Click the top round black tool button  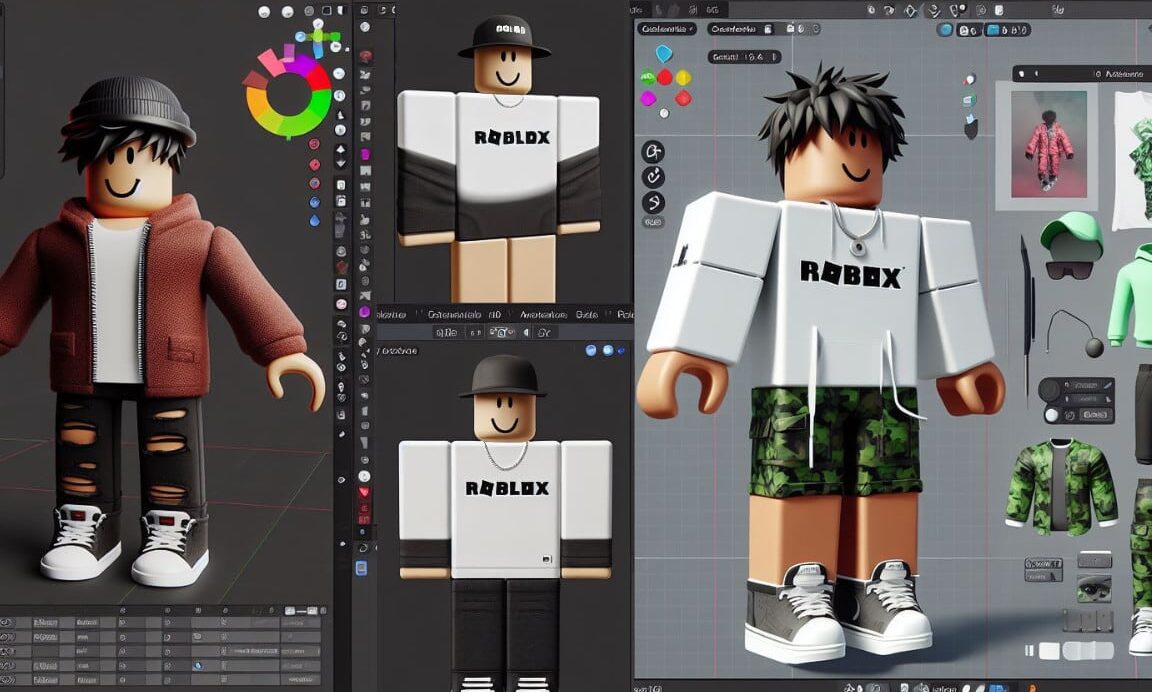point(652,152)
